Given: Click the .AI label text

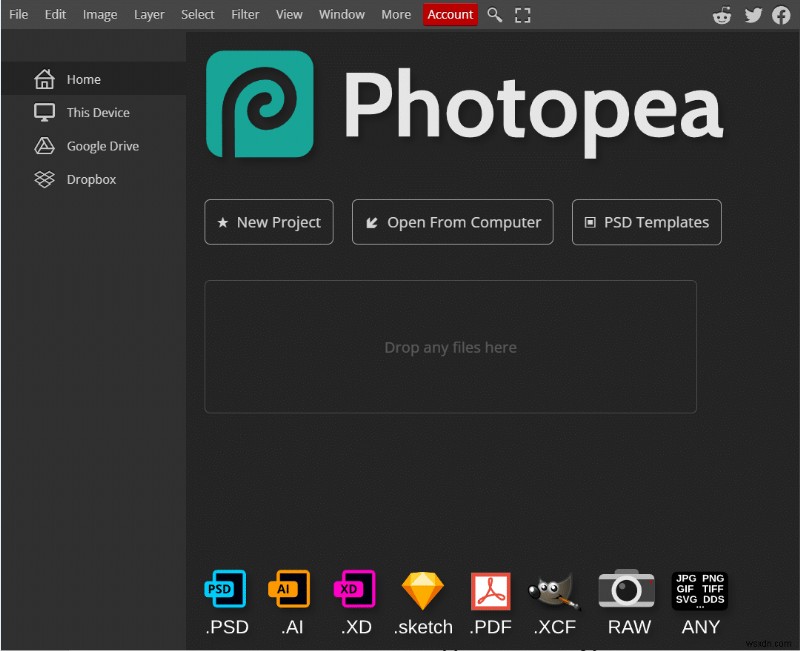Looking at the screenshot, I should click(292, 627).
